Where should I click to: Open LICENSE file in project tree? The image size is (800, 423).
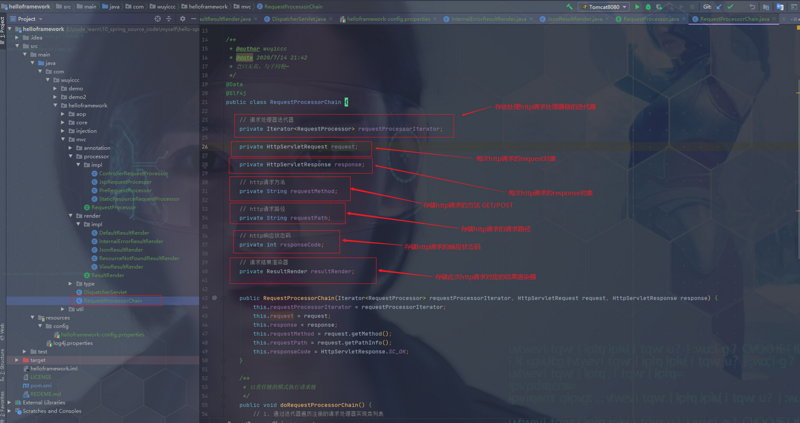41,377
